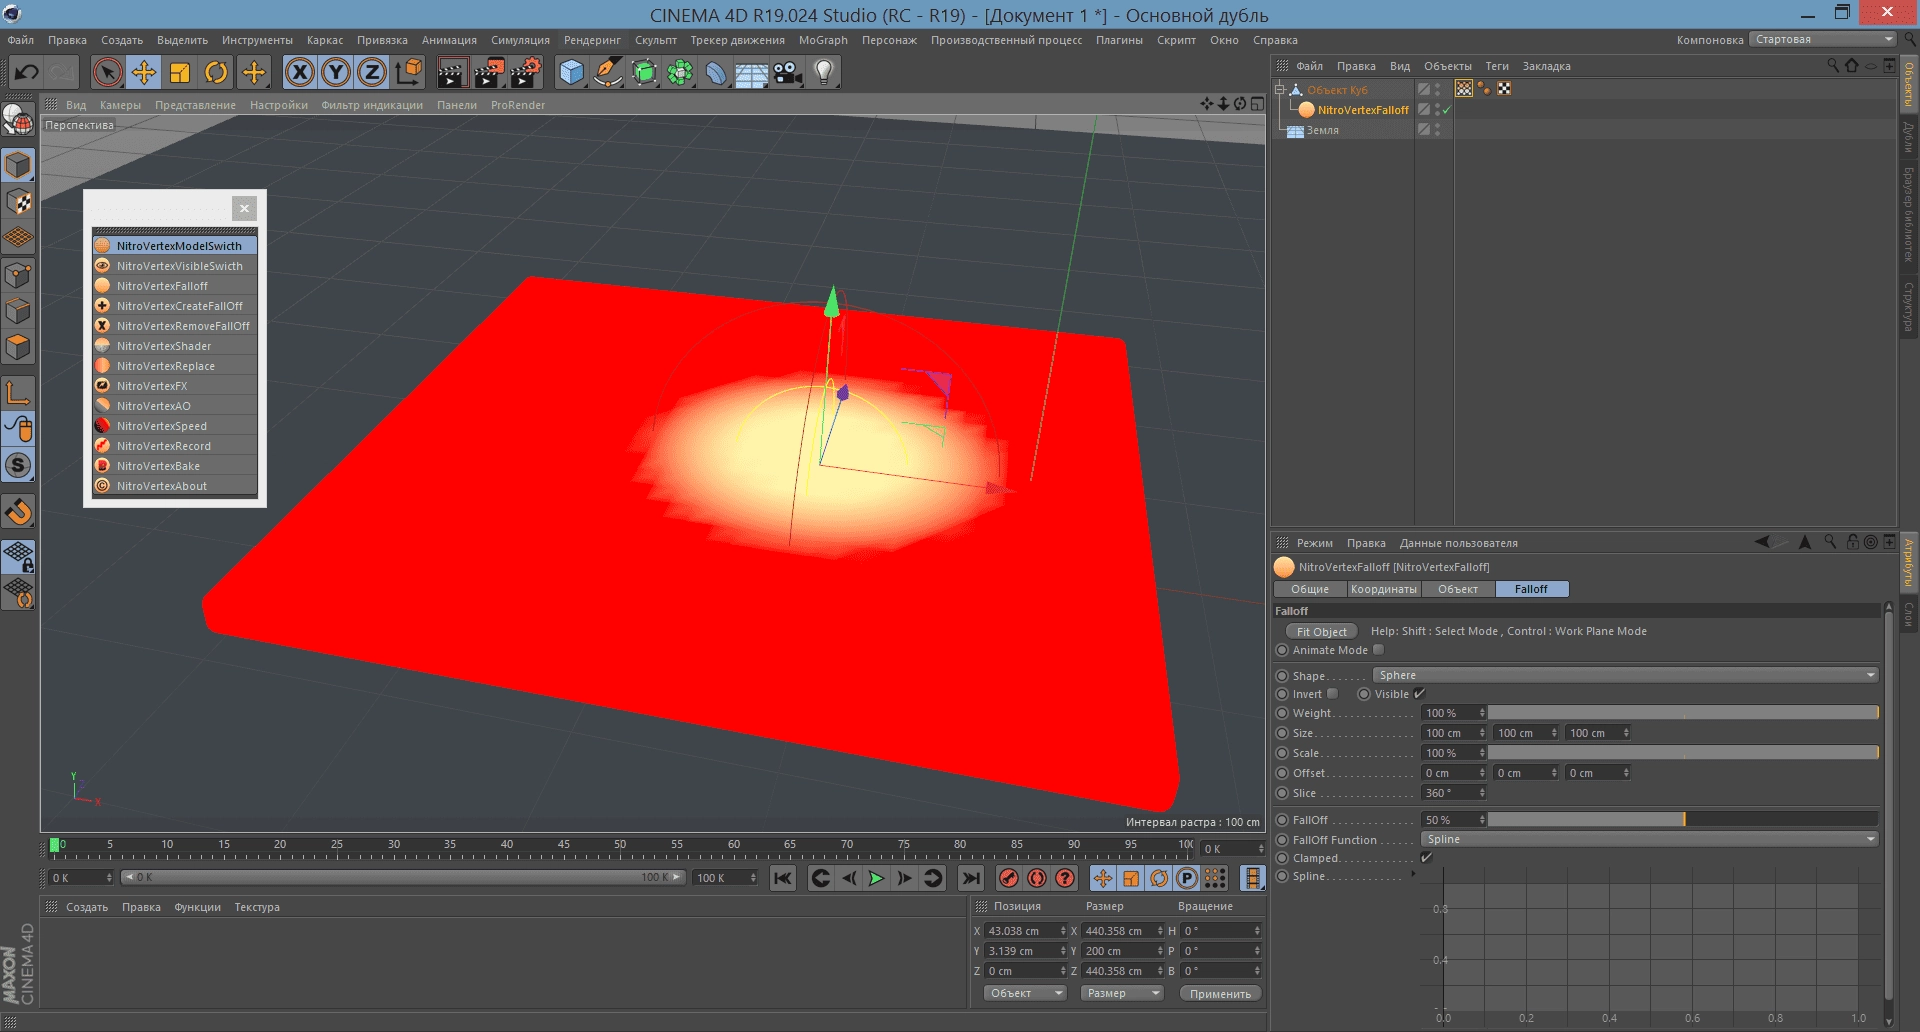The width and height of the screenshot is (1920, 1032).
Task: Toggle the NitroVertexFalloff enable checkmark in tree
Action: pyautogui.click(x=1446, y=110)
